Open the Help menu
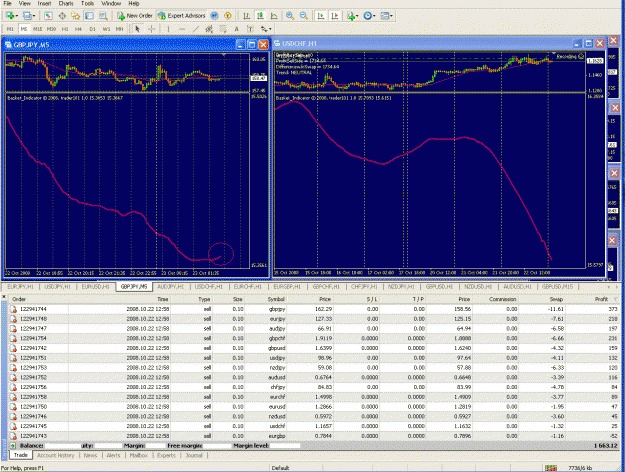The height and width of the screenshot is (472, 625). 134,3
